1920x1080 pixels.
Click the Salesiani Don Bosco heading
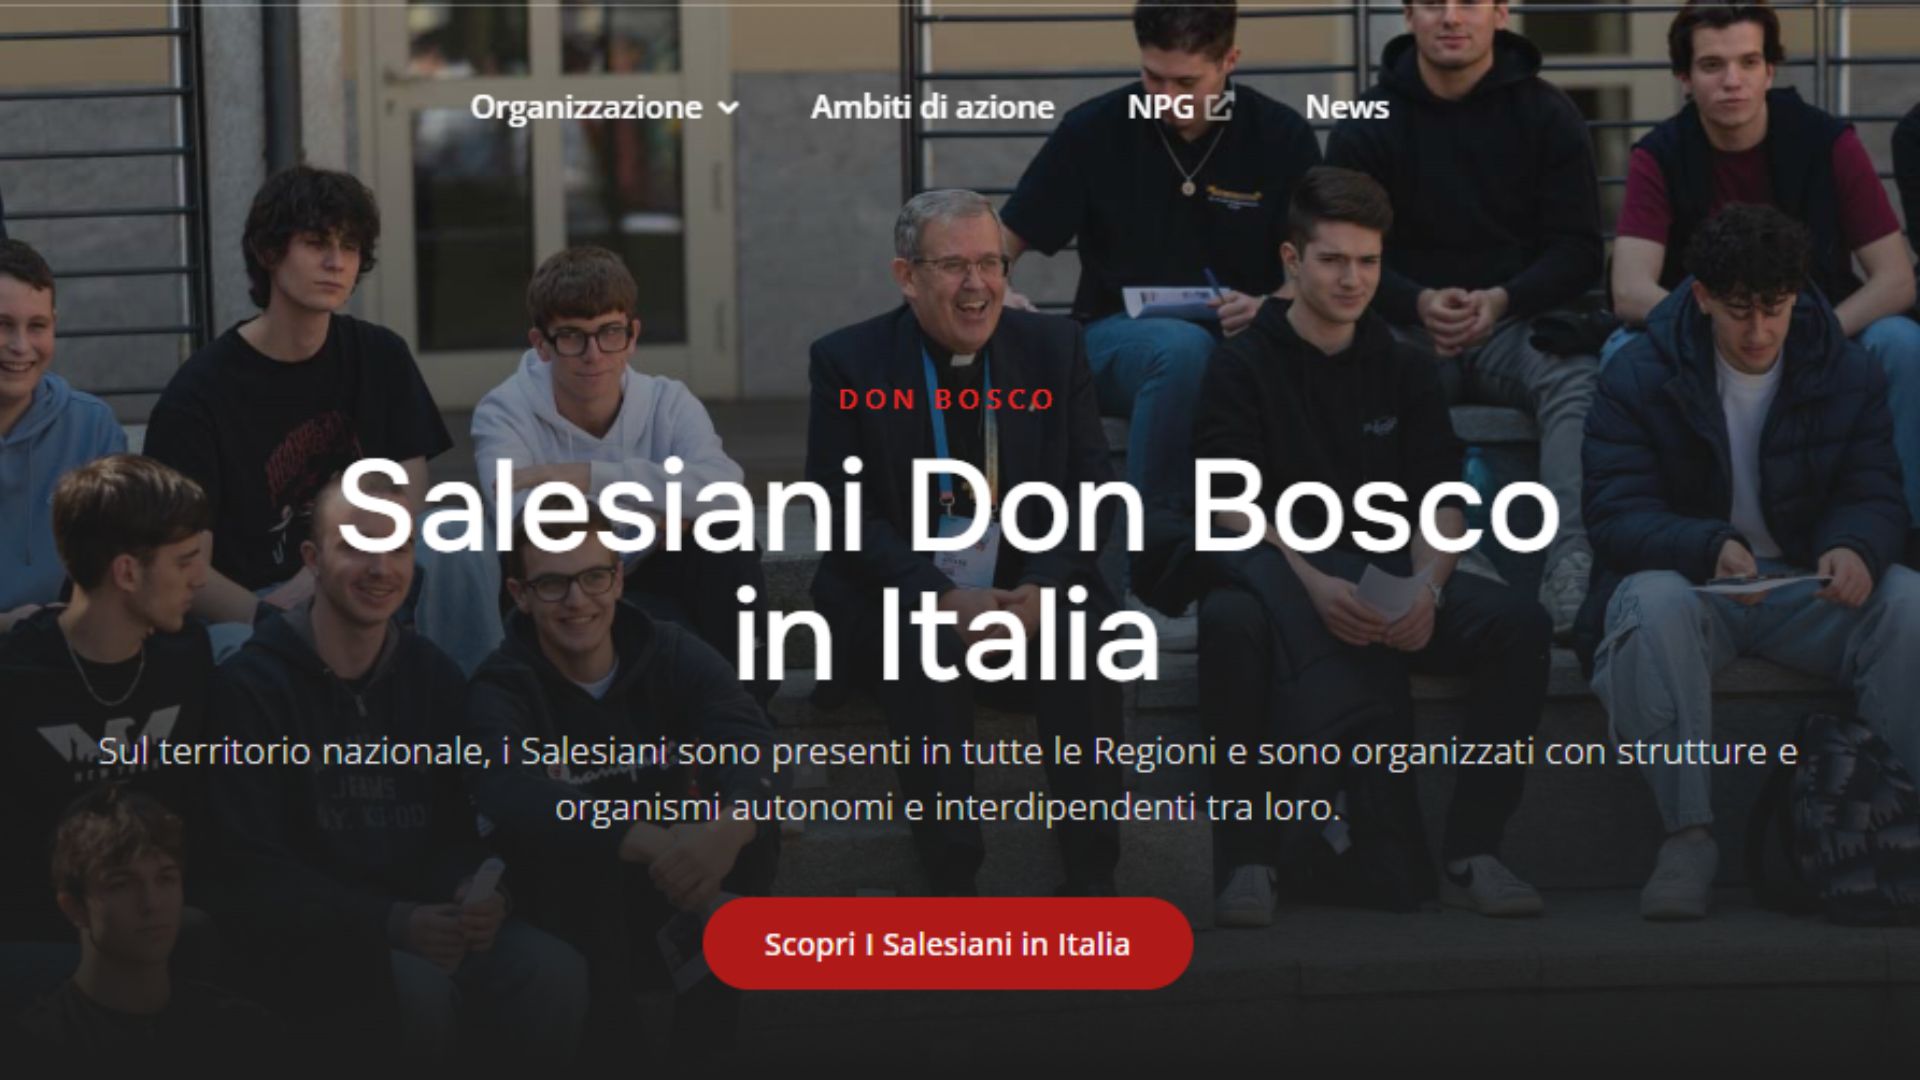948,506
